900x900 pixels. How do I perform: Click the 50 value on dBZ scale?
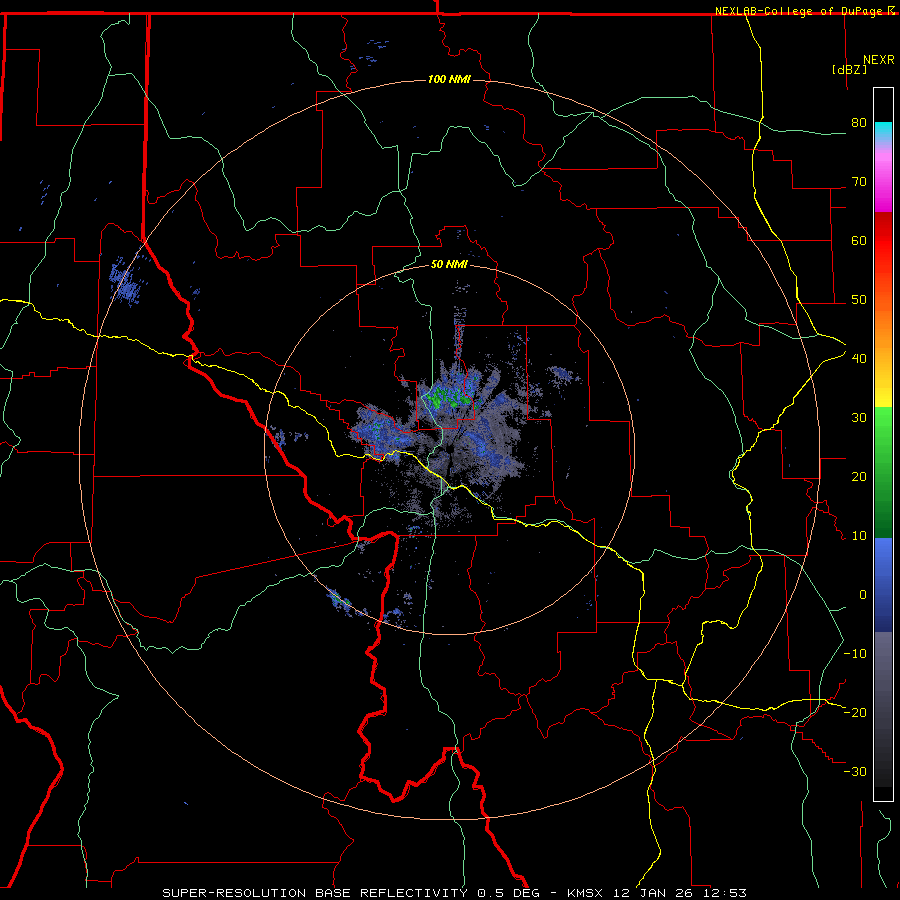[x=859, y=300]
